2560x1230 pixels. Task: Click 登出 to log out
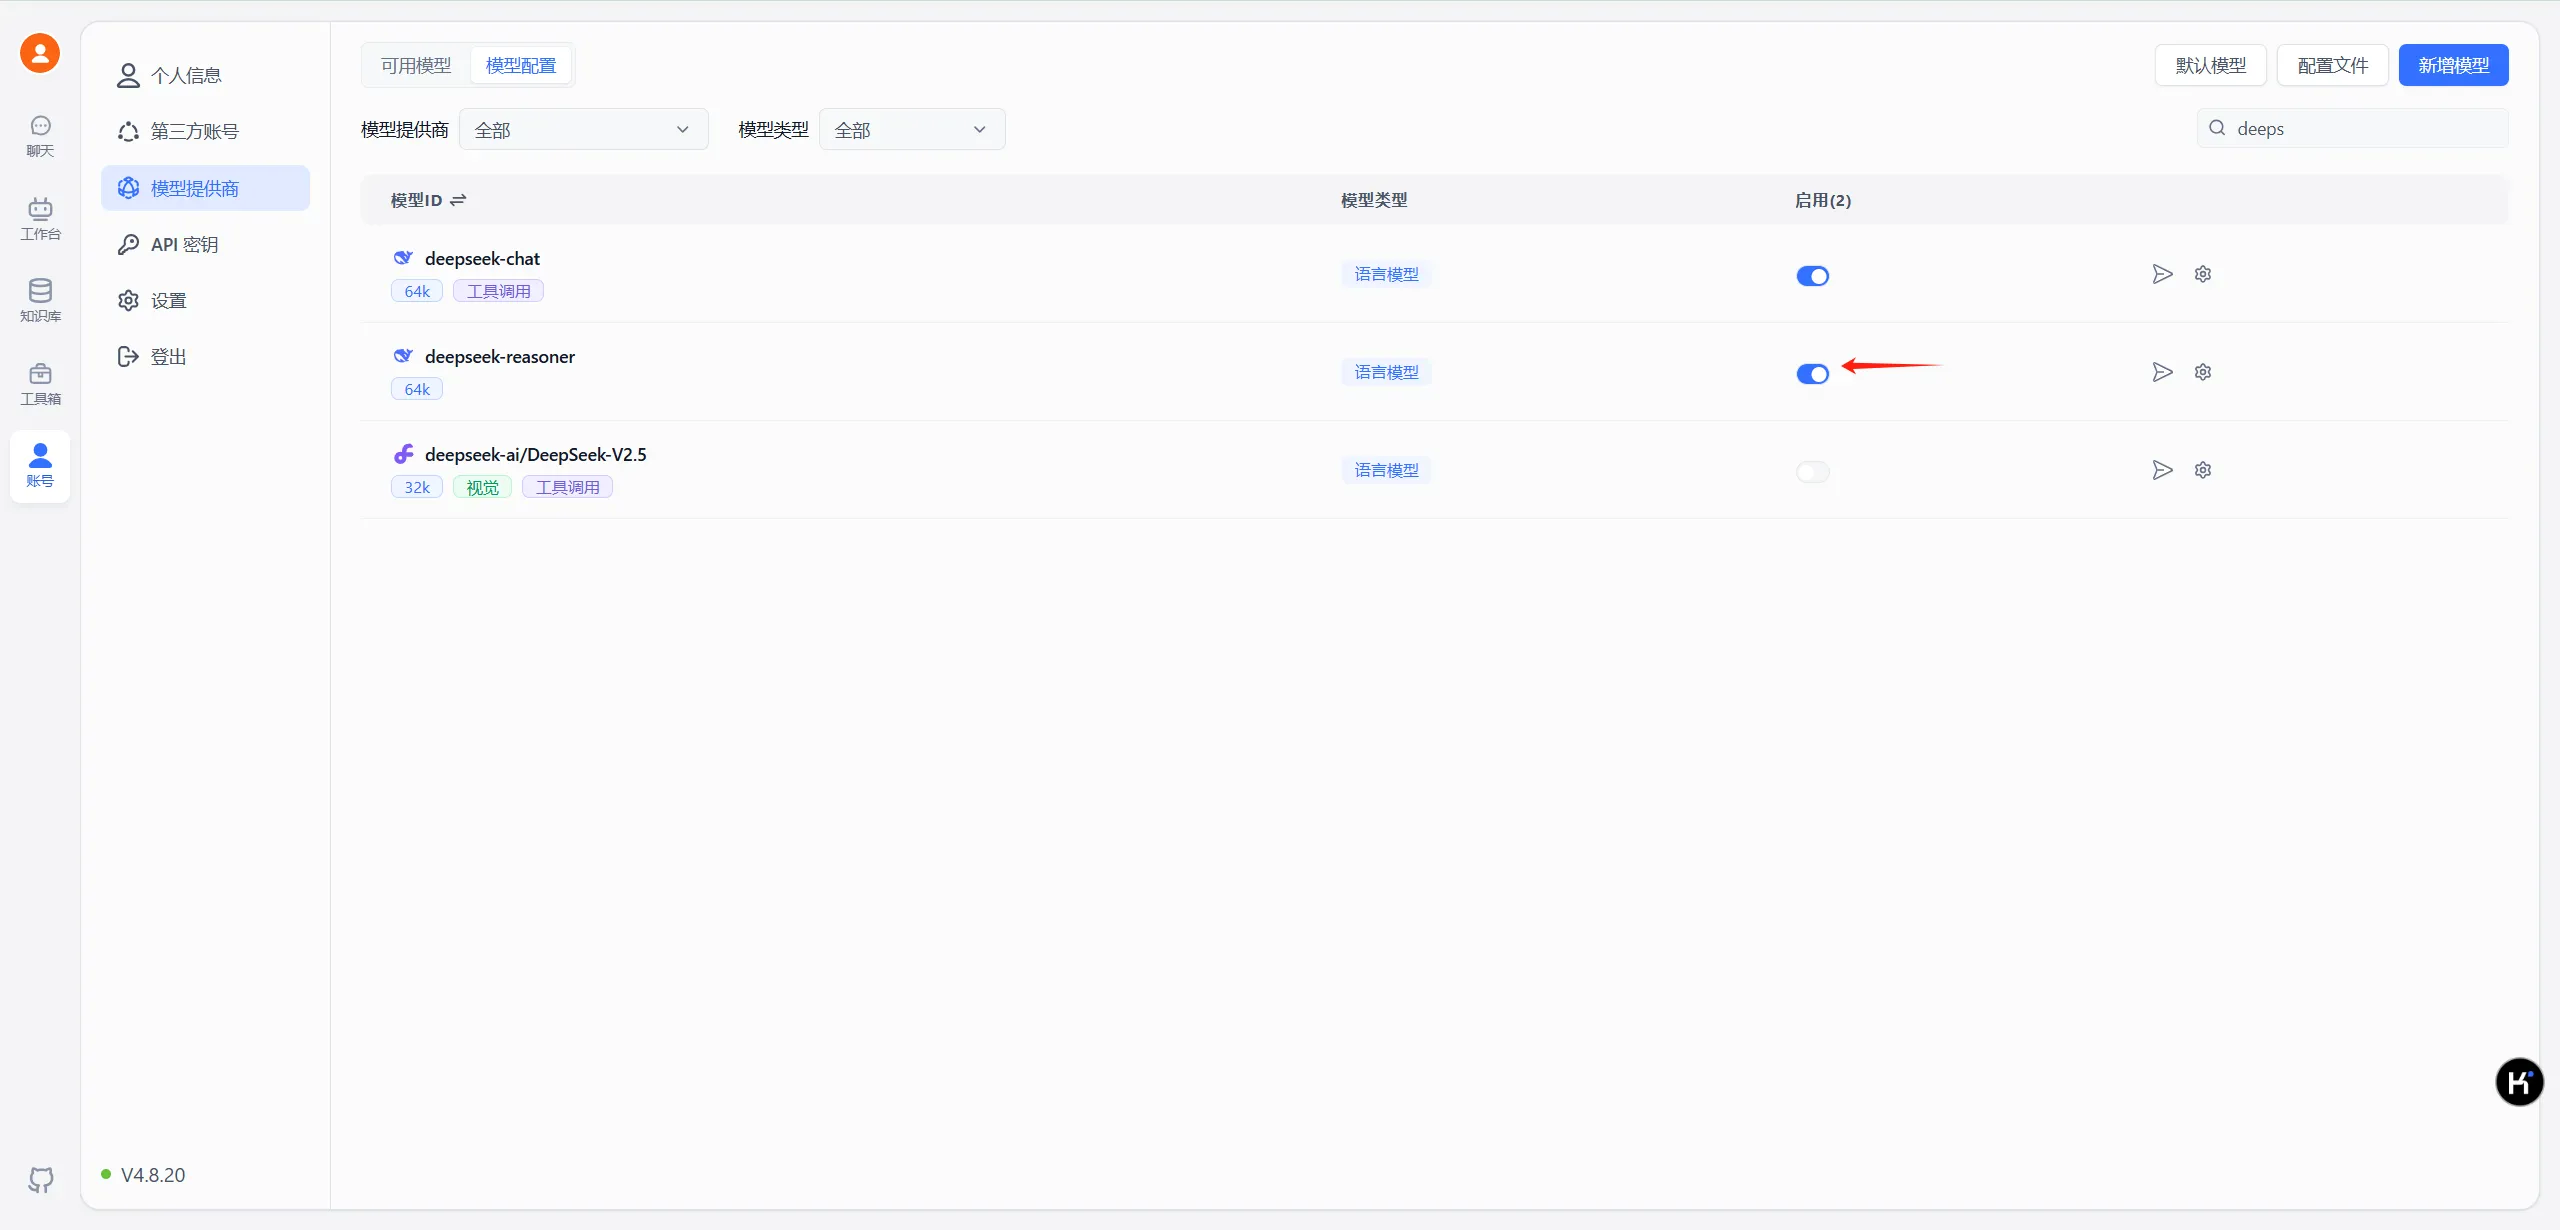(x=205, y=356)
